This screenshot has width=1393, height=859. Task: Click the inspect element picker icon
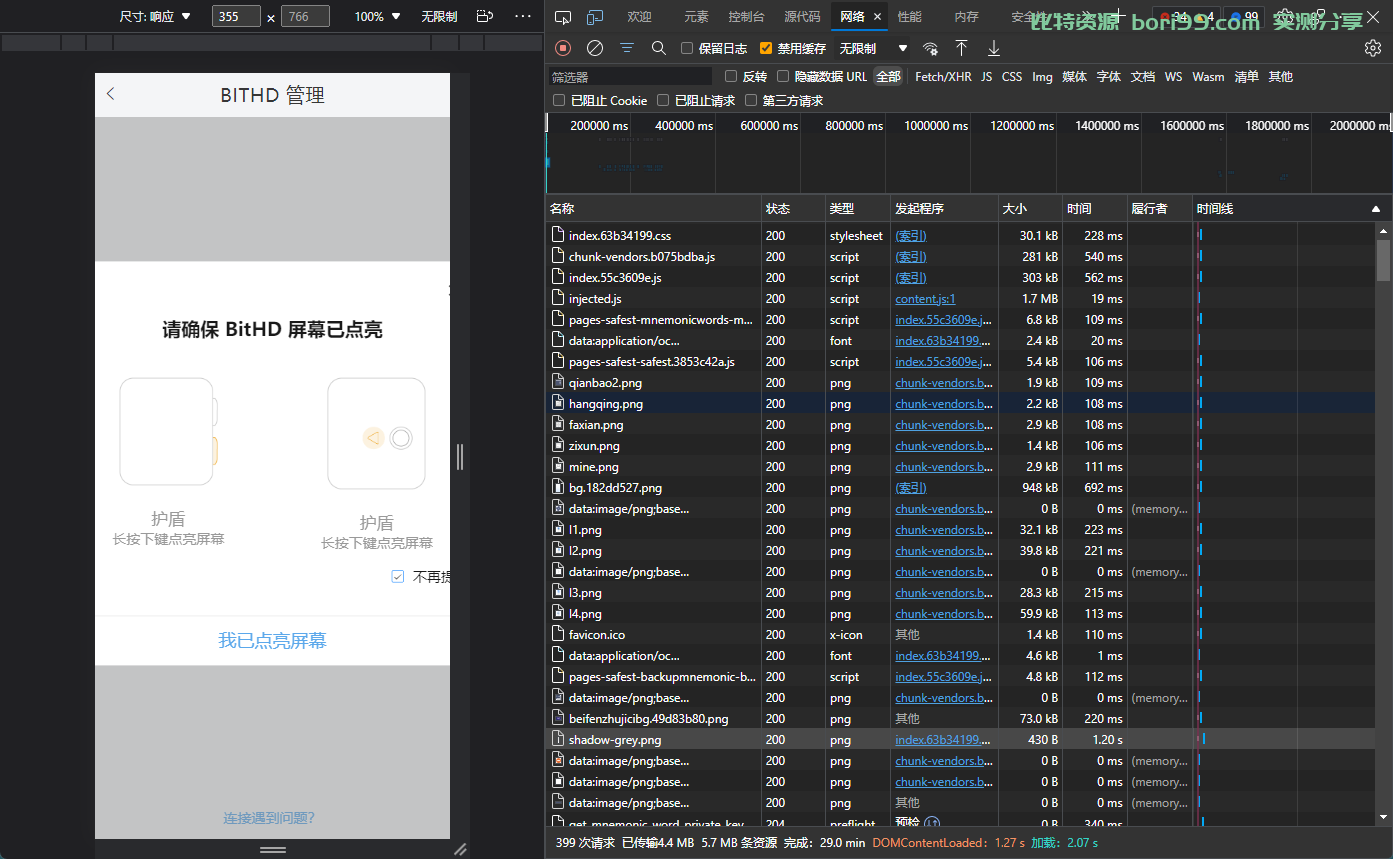coord(563,17)
